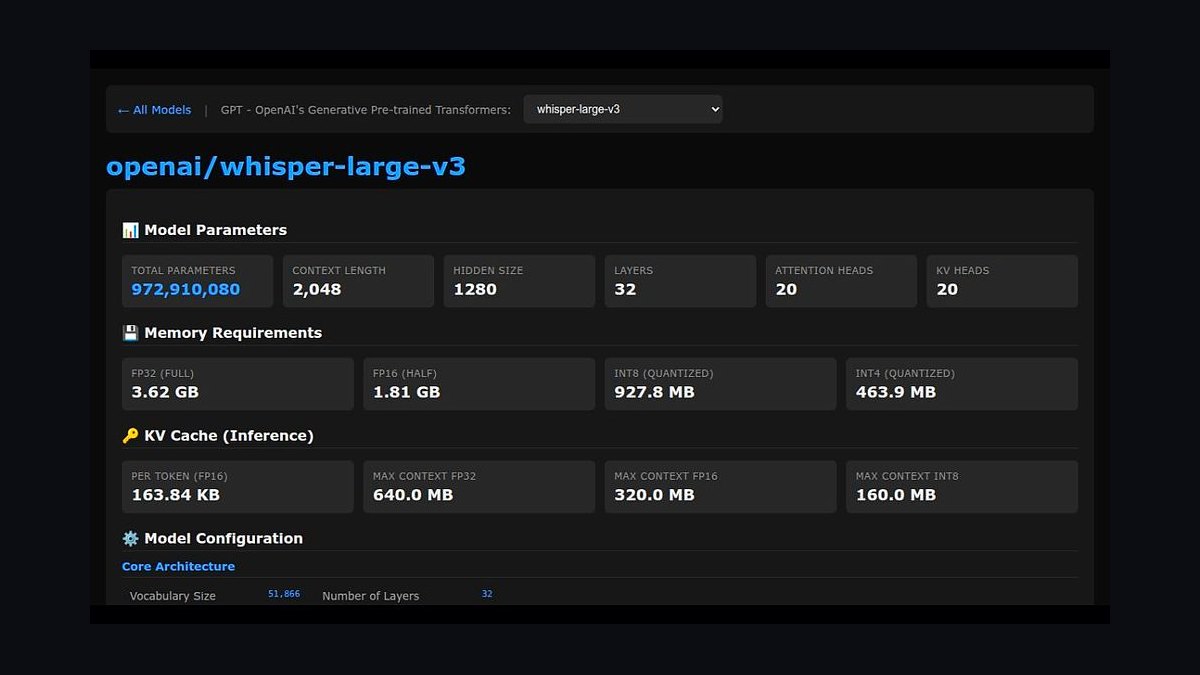Click the KV Cache (Inference) heading
This screenshot has height=675, width=1200.
pos(229,436)
